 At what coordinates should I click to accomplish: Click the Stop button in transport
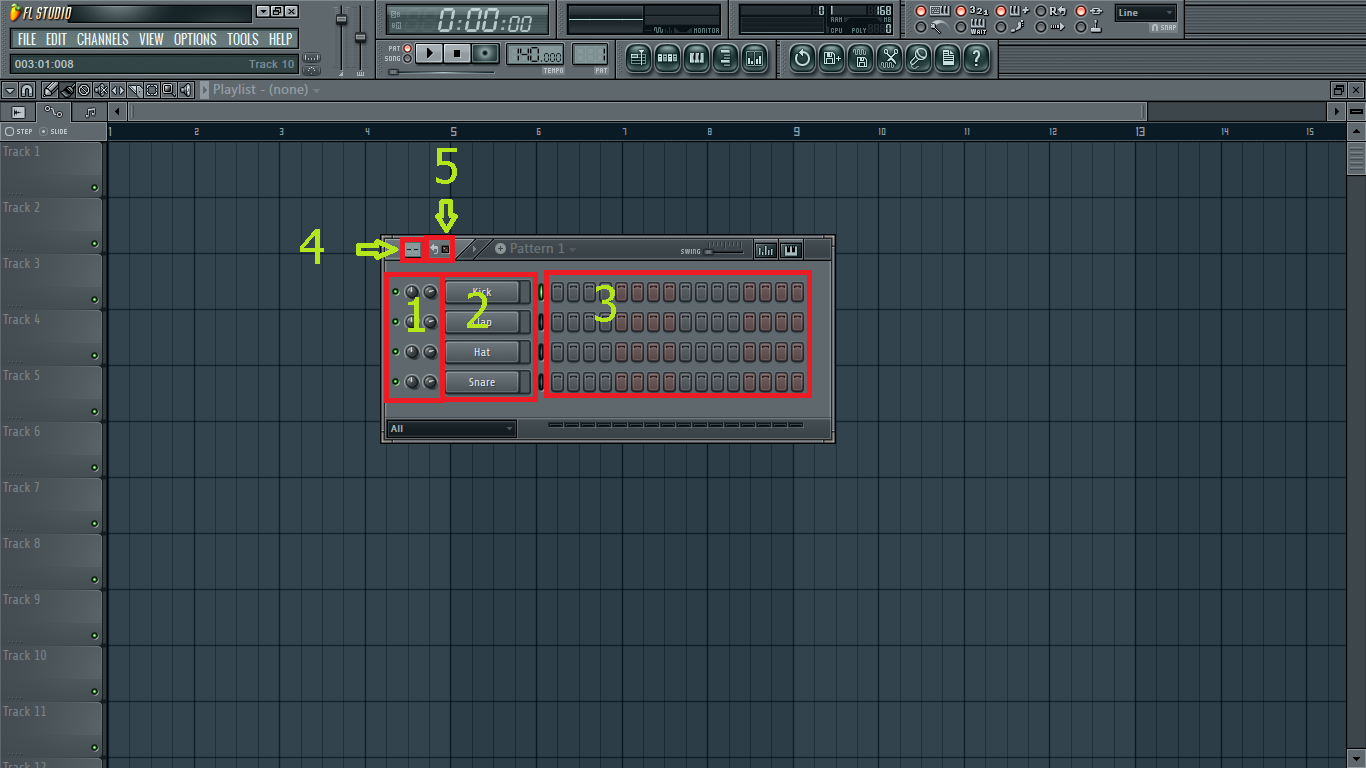pos(457,53)
